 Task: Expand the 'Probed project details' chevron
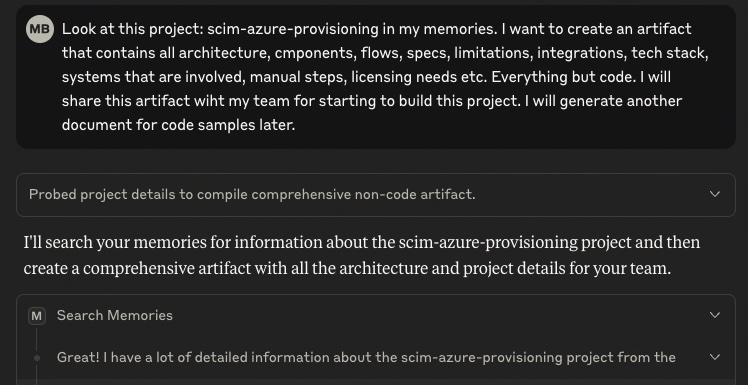(714, 194)
